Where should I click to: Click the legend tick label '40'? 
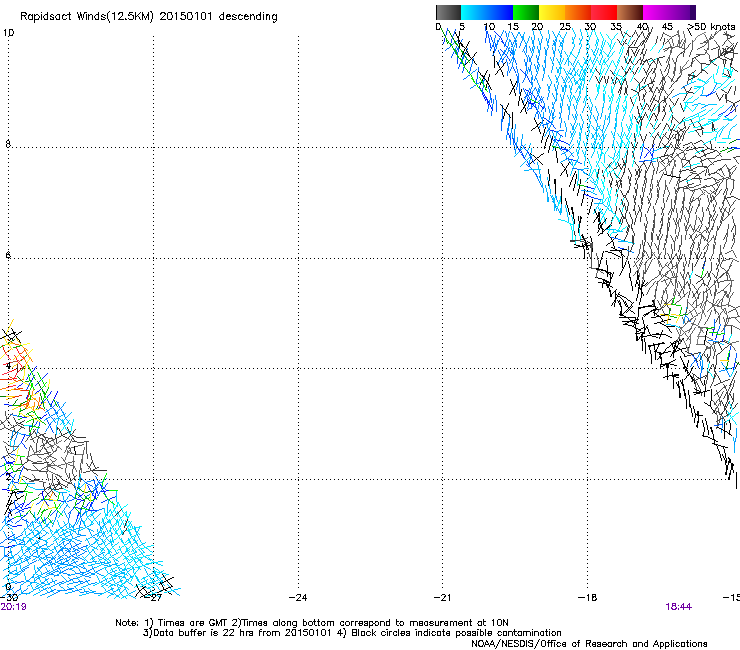click(642, 26)
